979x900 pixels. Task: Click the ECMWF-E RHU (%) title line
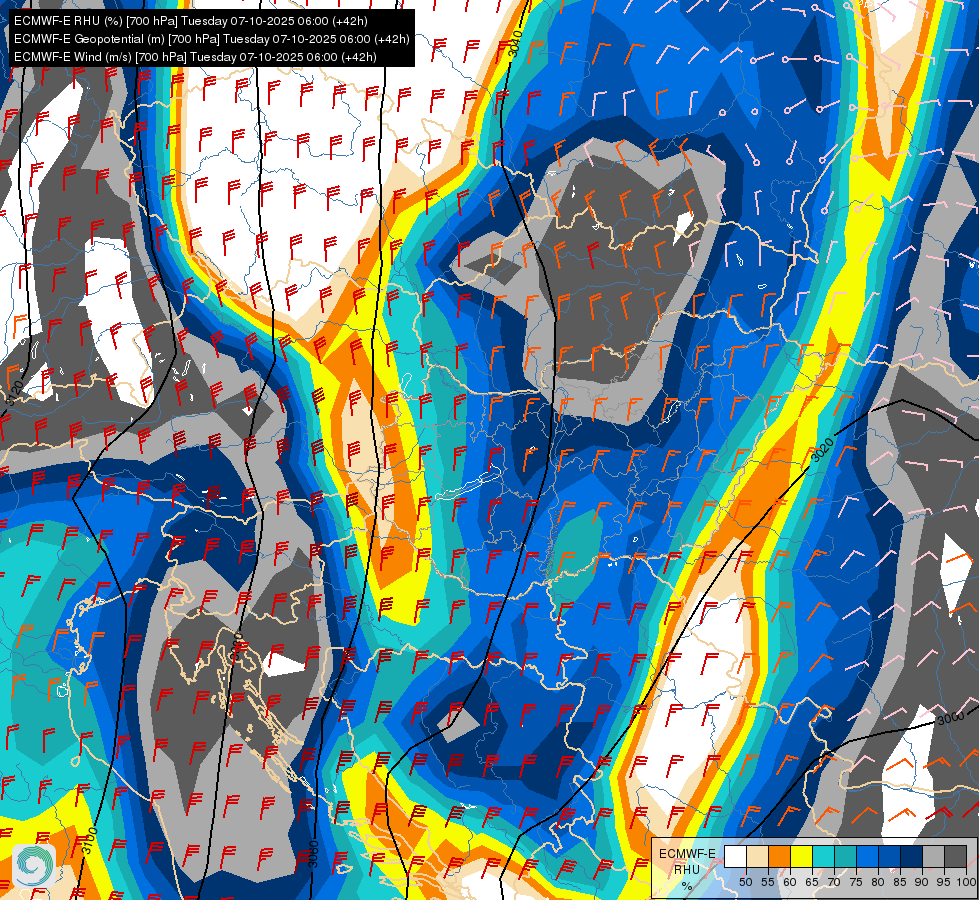[190, 21]
